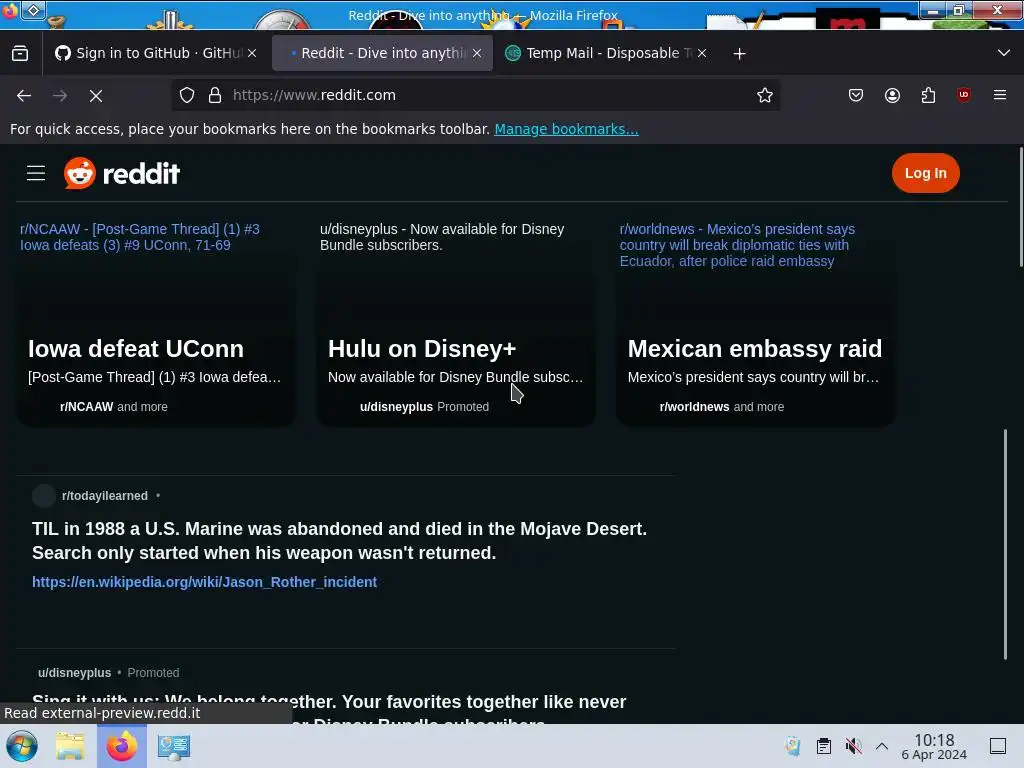The image size is (1024, 768).
Task: Open the Start menu
Action: [22, 746]
